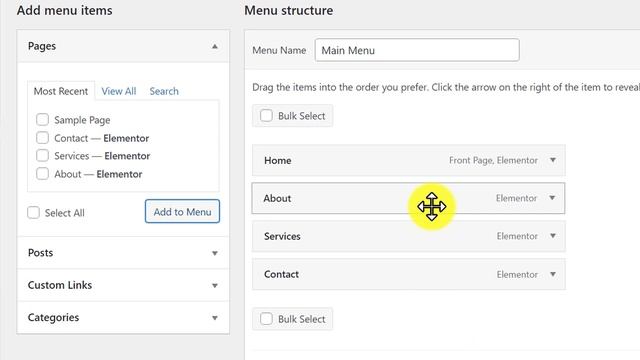
Task: Tick the Contact — Elementor page checkbox
Action: click(x=42, y=138)
